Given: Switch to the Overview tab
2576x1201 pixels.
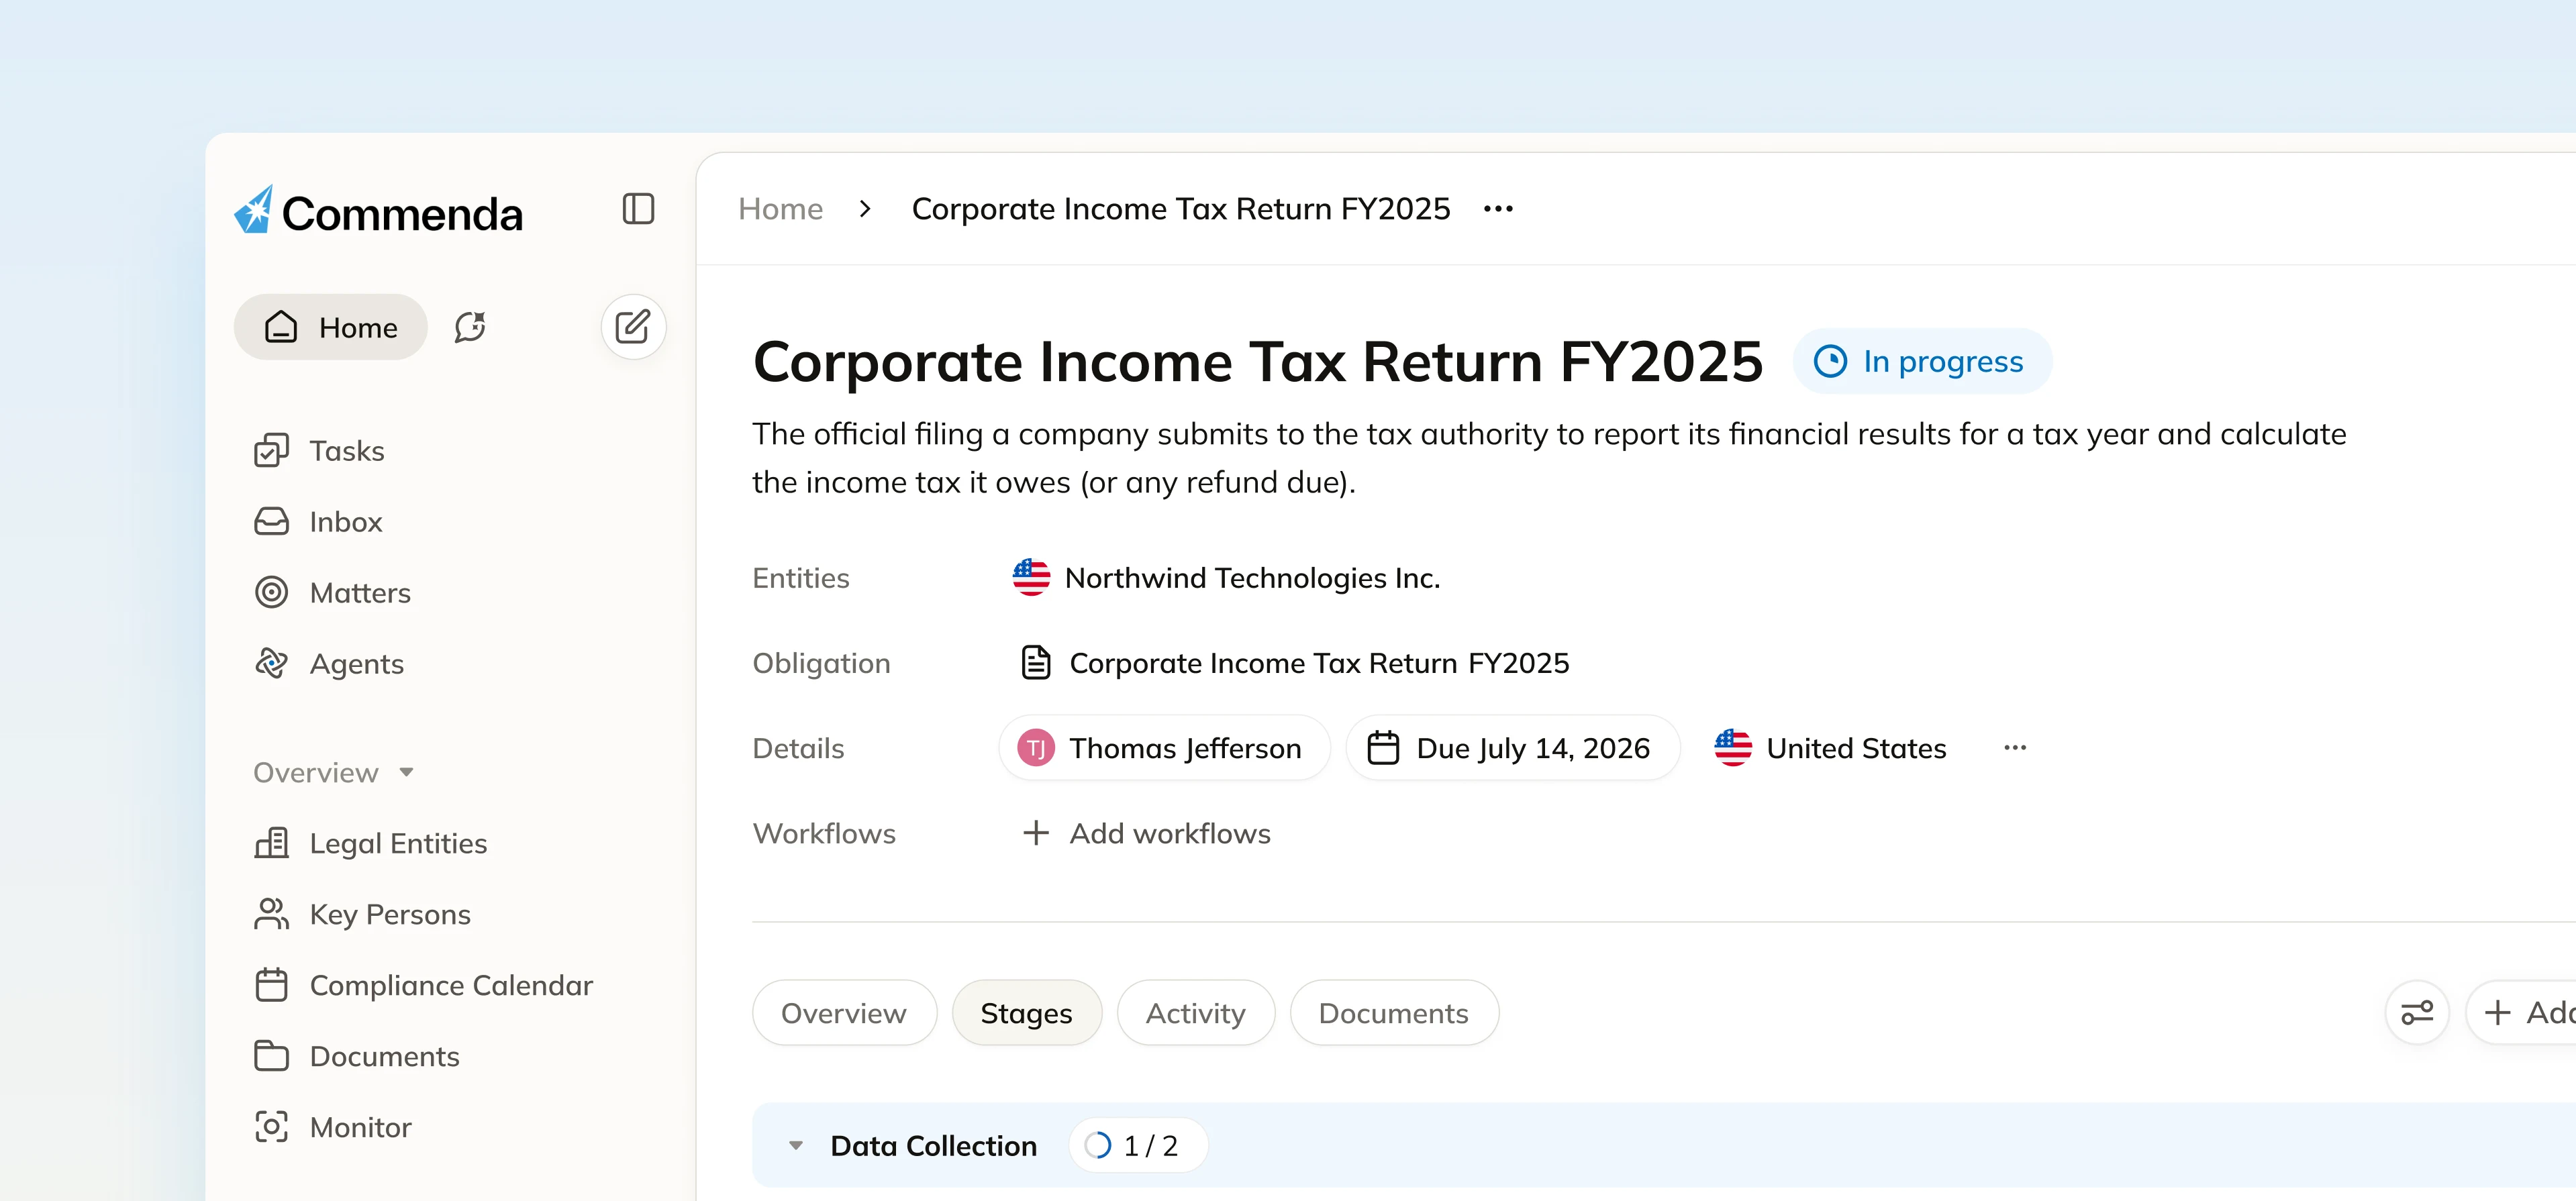Looking at the screenshot, I should click(x=844, y=1014).
